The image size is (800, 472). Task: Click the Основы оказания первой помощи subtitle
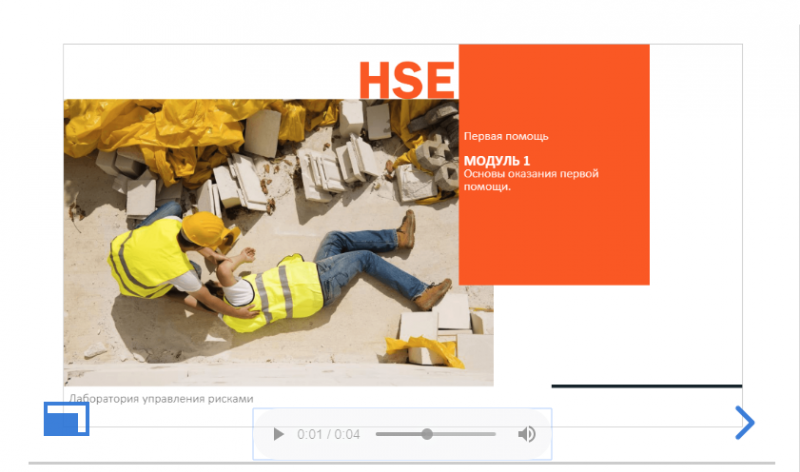[x=530, y=180]
